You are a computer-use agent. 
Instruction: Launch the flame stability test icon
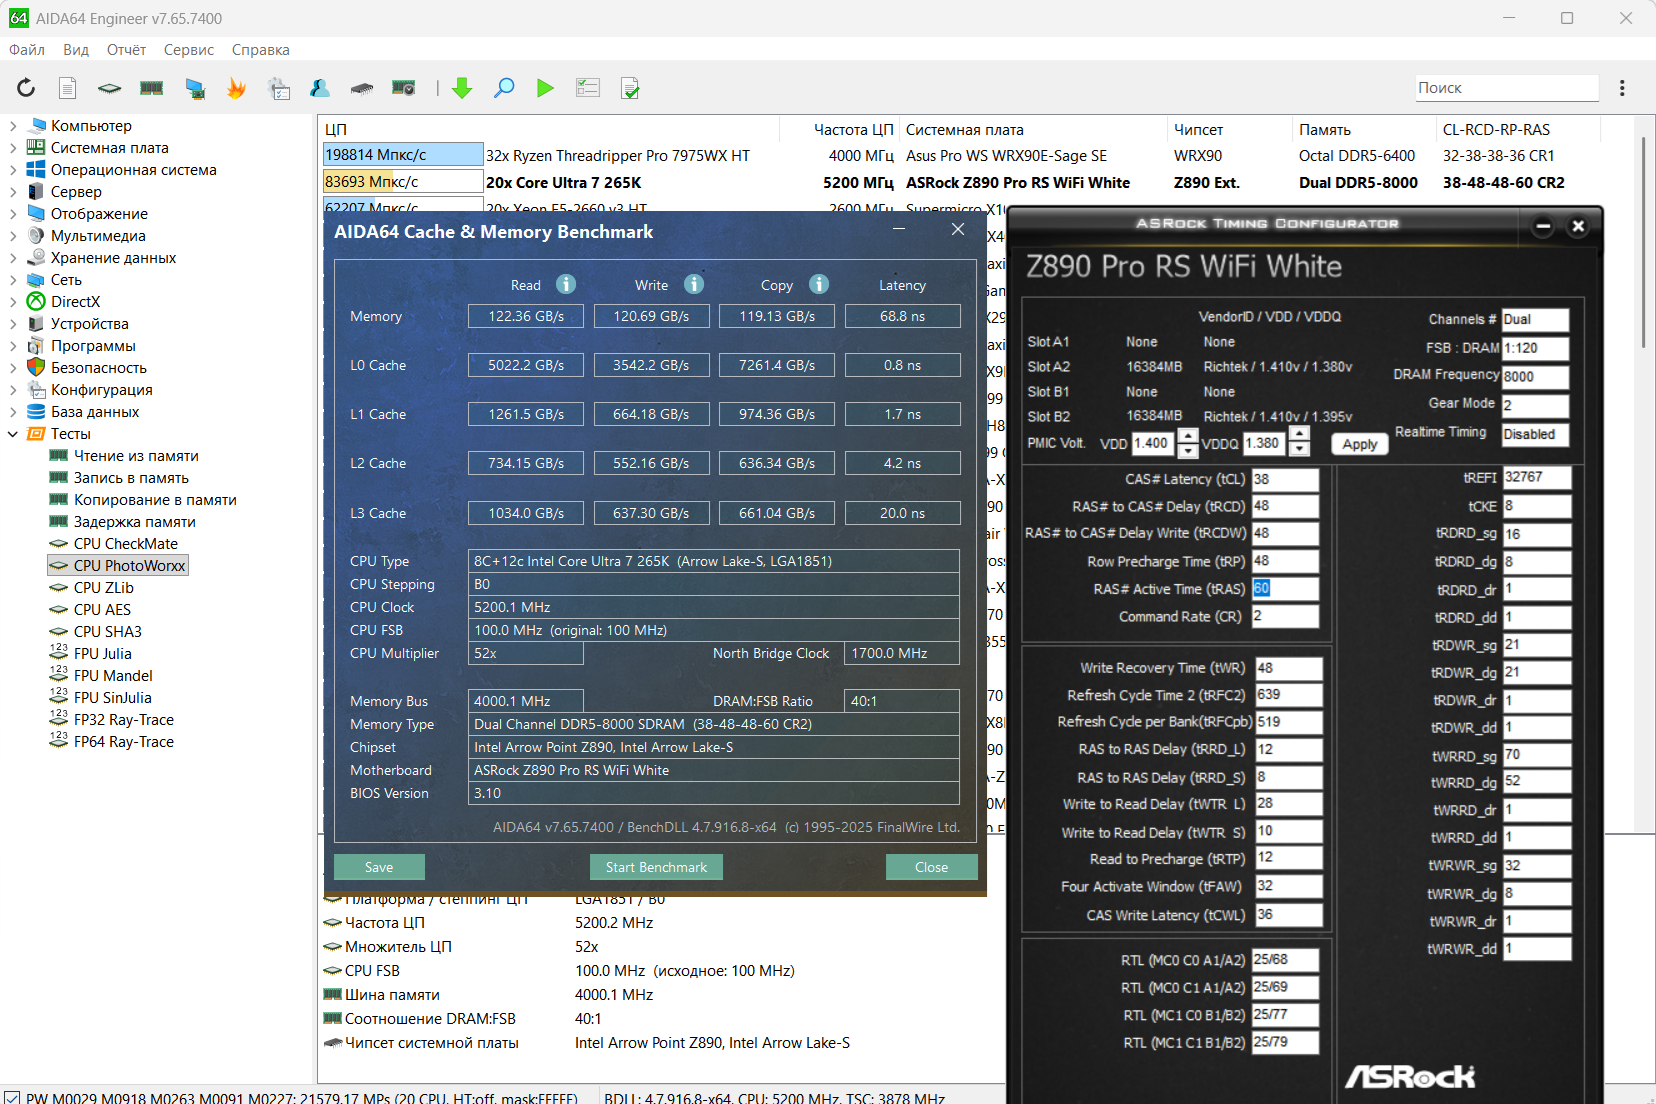236,88
